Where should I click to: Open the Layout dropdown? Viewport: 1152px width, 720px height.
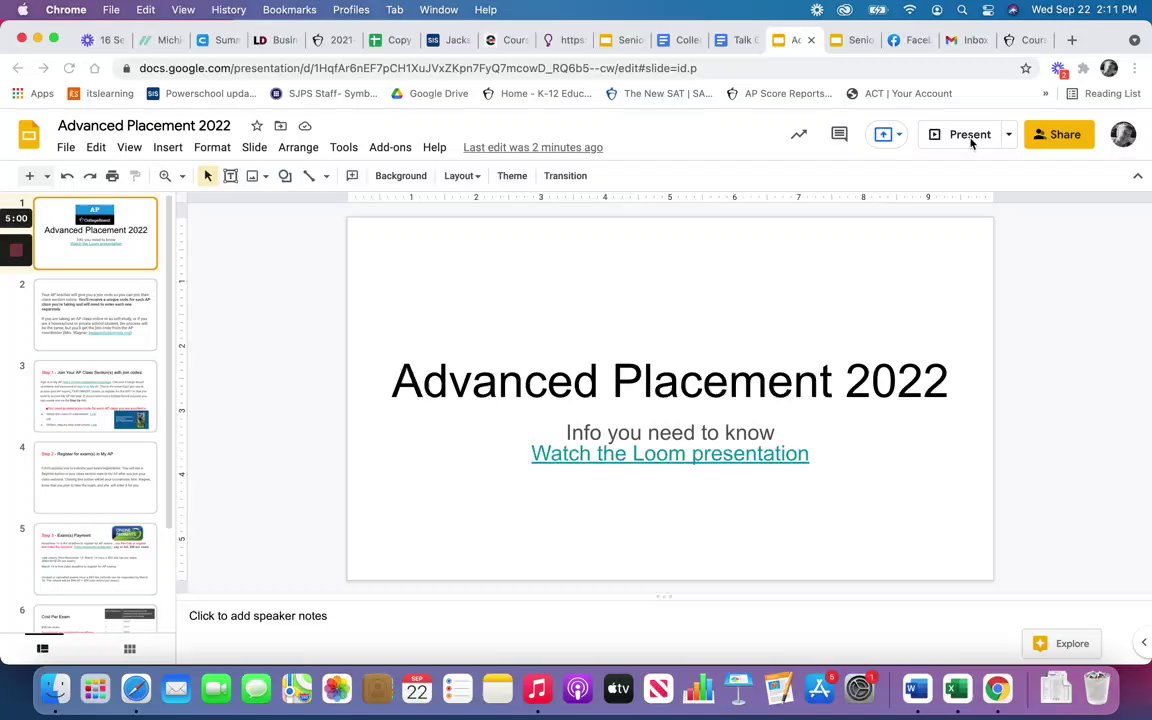click(x=461, y=176)
